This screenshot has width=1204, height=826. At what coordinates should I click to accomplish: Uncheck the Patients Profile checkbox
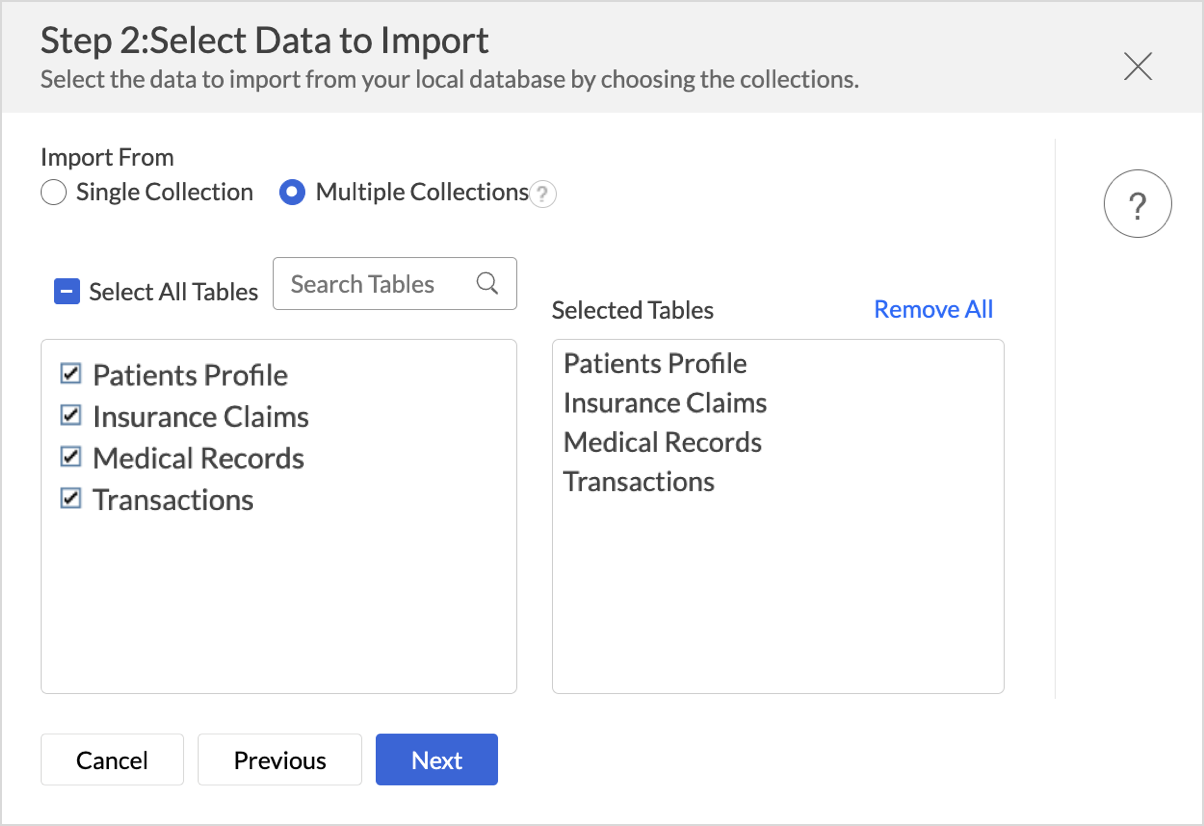(x=71, y=374)
